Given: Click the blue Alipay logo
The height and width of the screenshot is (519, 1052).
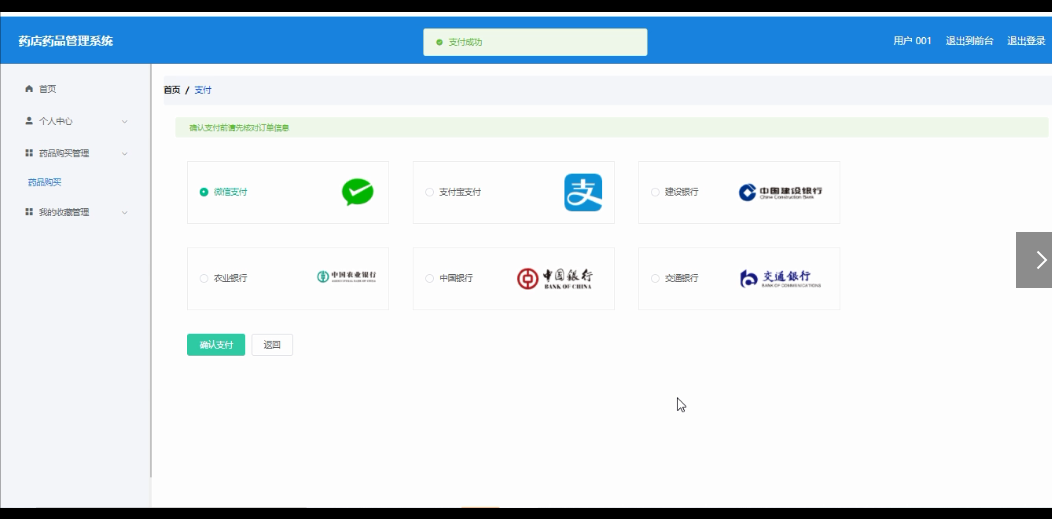Looking at the screenshot, I should pyautogui.click(x=583, y=192).
